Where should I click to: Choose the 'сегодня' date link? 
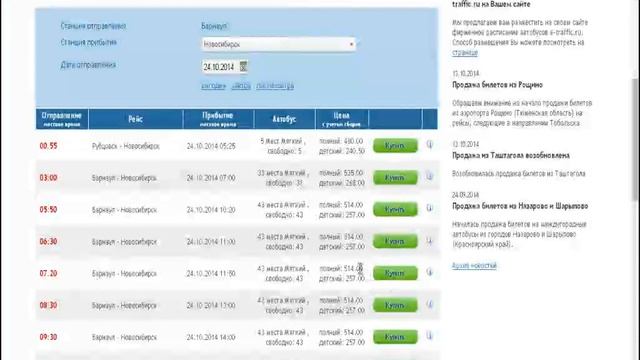(x=213, y=86)
